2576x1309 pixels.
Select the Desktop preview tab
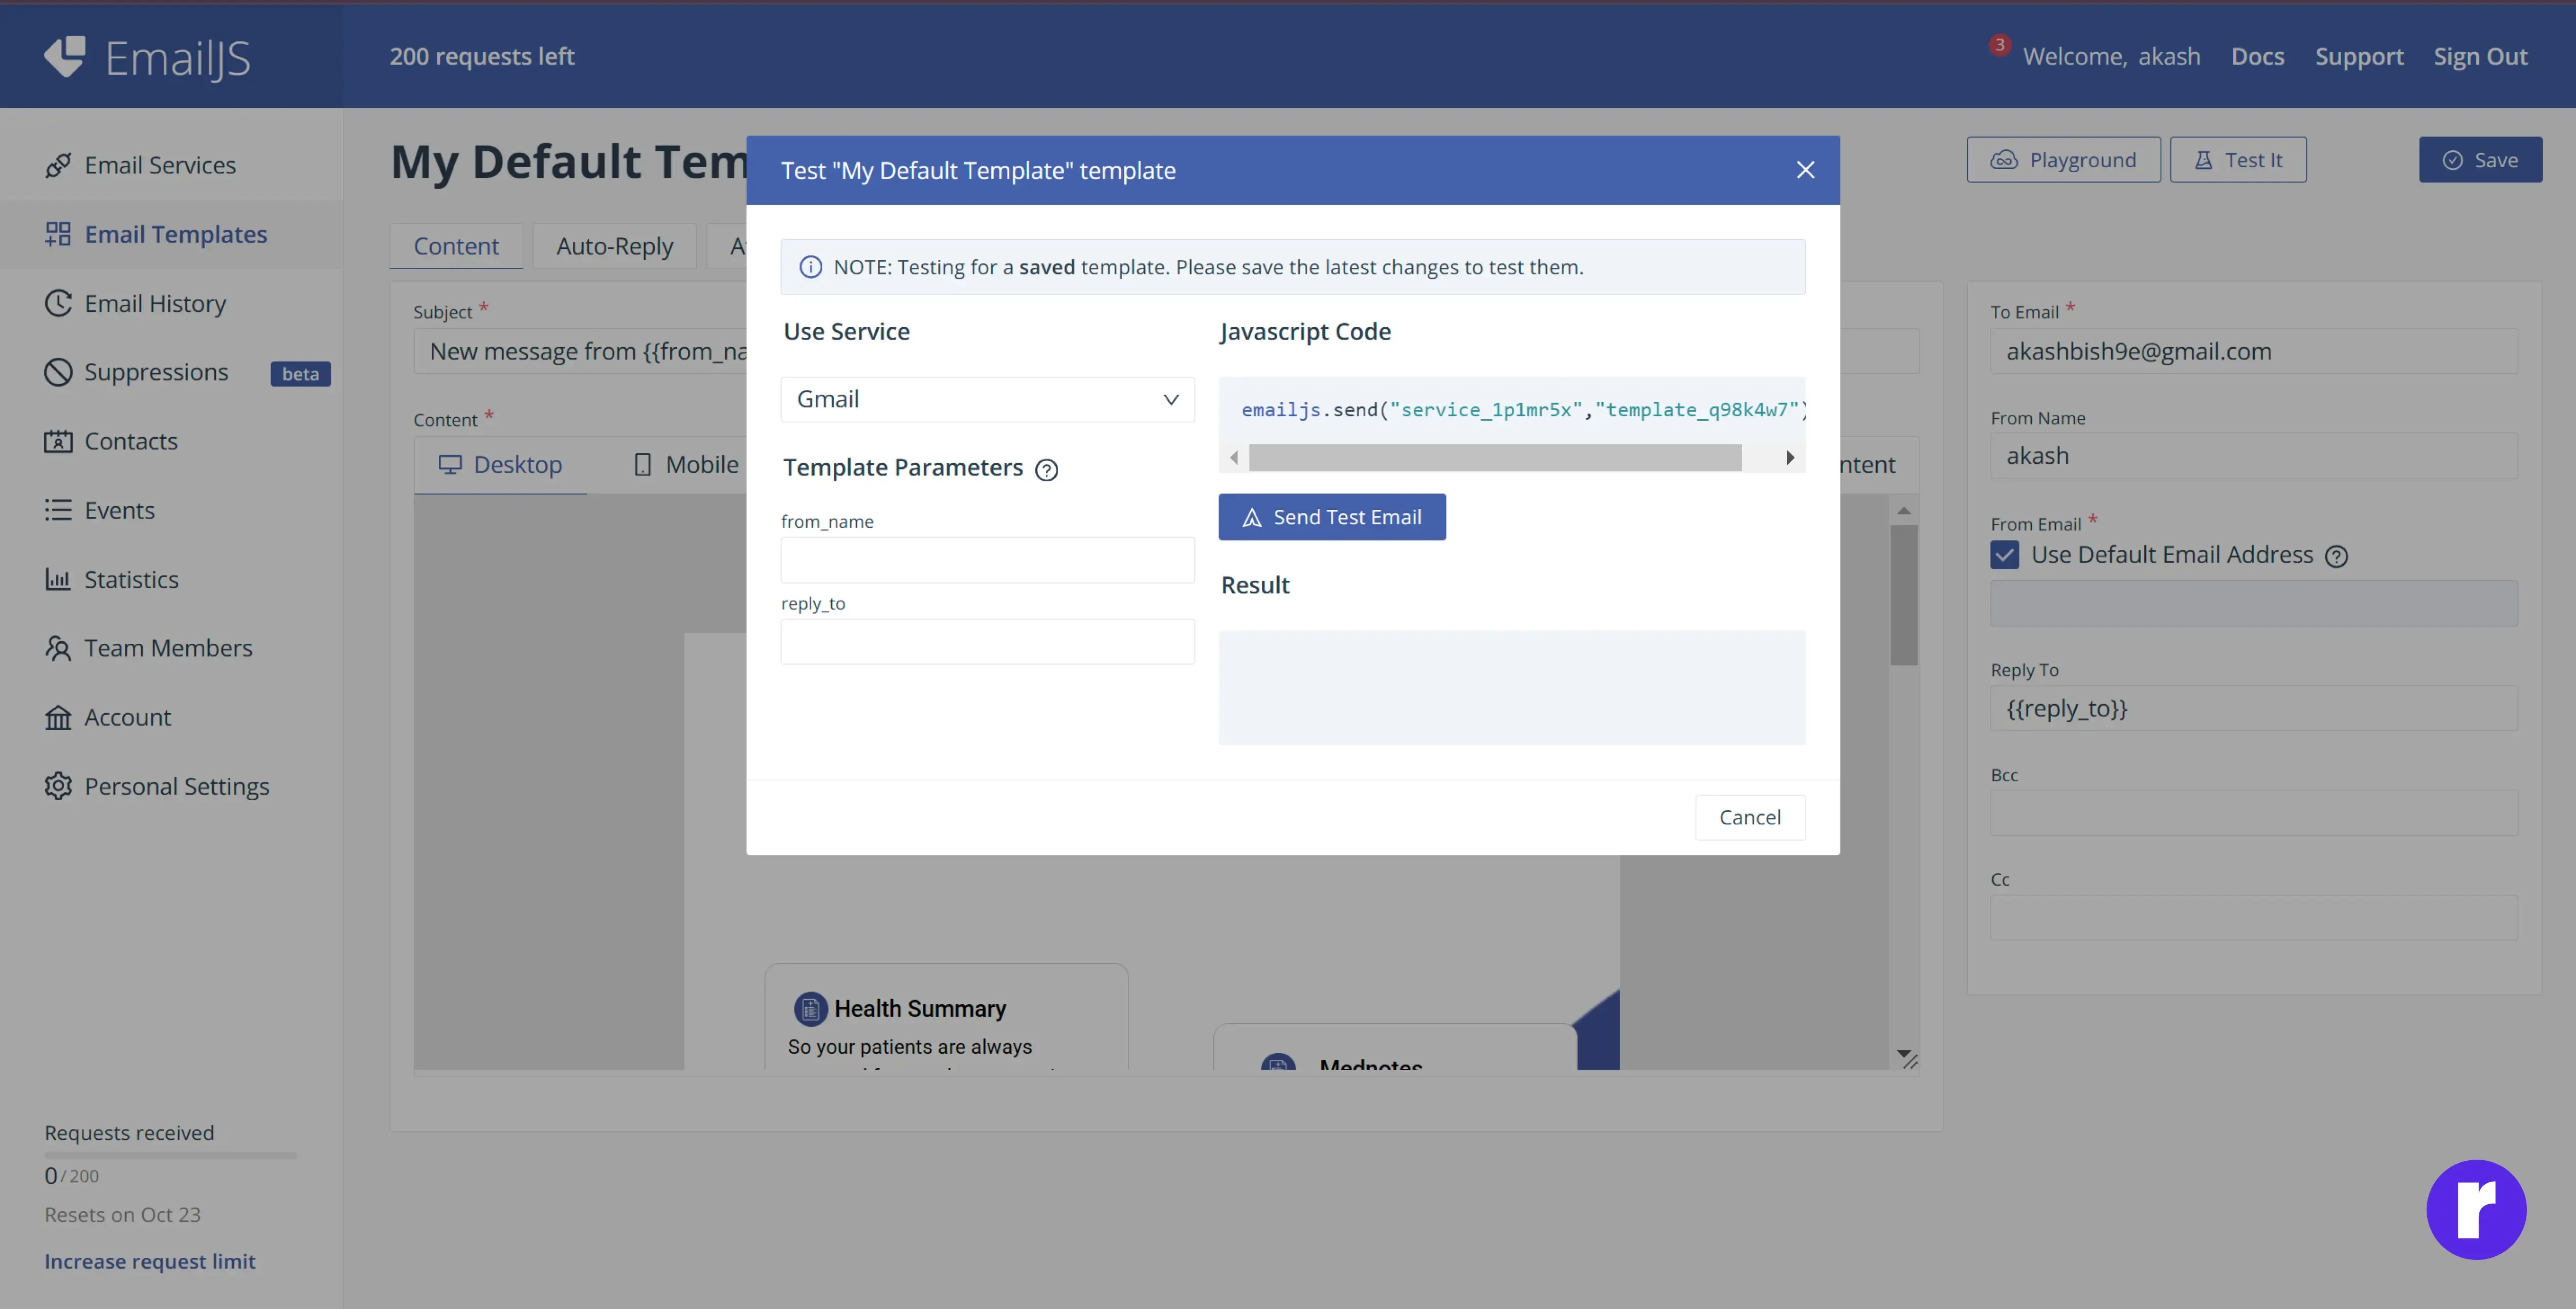pyautogui.click(x=500, y=465)
